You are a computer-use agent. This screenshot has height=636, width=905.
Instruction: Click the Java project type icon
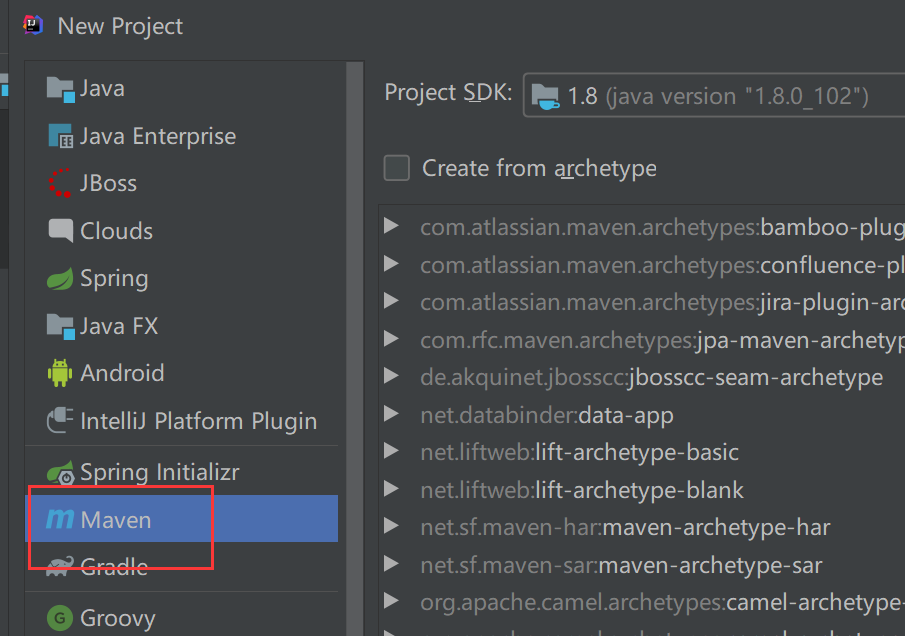pyautogui.click(x=61, y=89)
